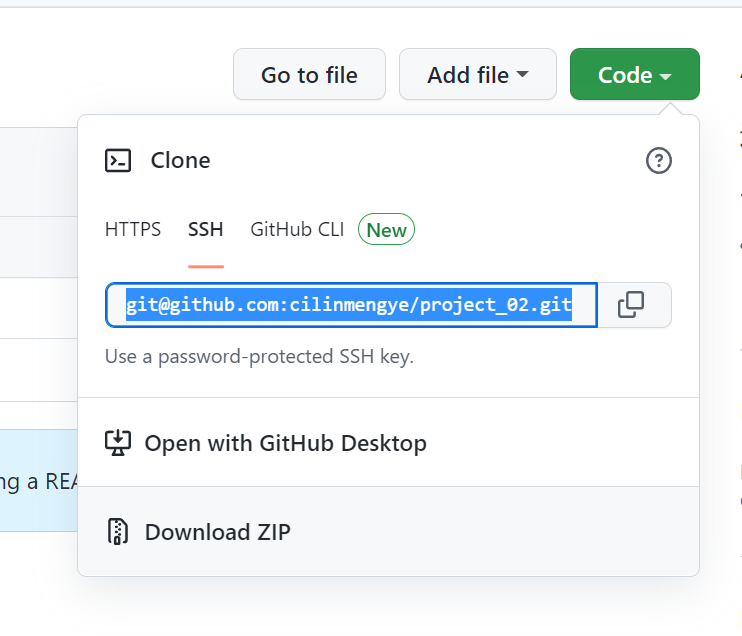This screenshot has height=636, width=742.
Task: Select the Download ZIP option
Action: tap(217, 532)
